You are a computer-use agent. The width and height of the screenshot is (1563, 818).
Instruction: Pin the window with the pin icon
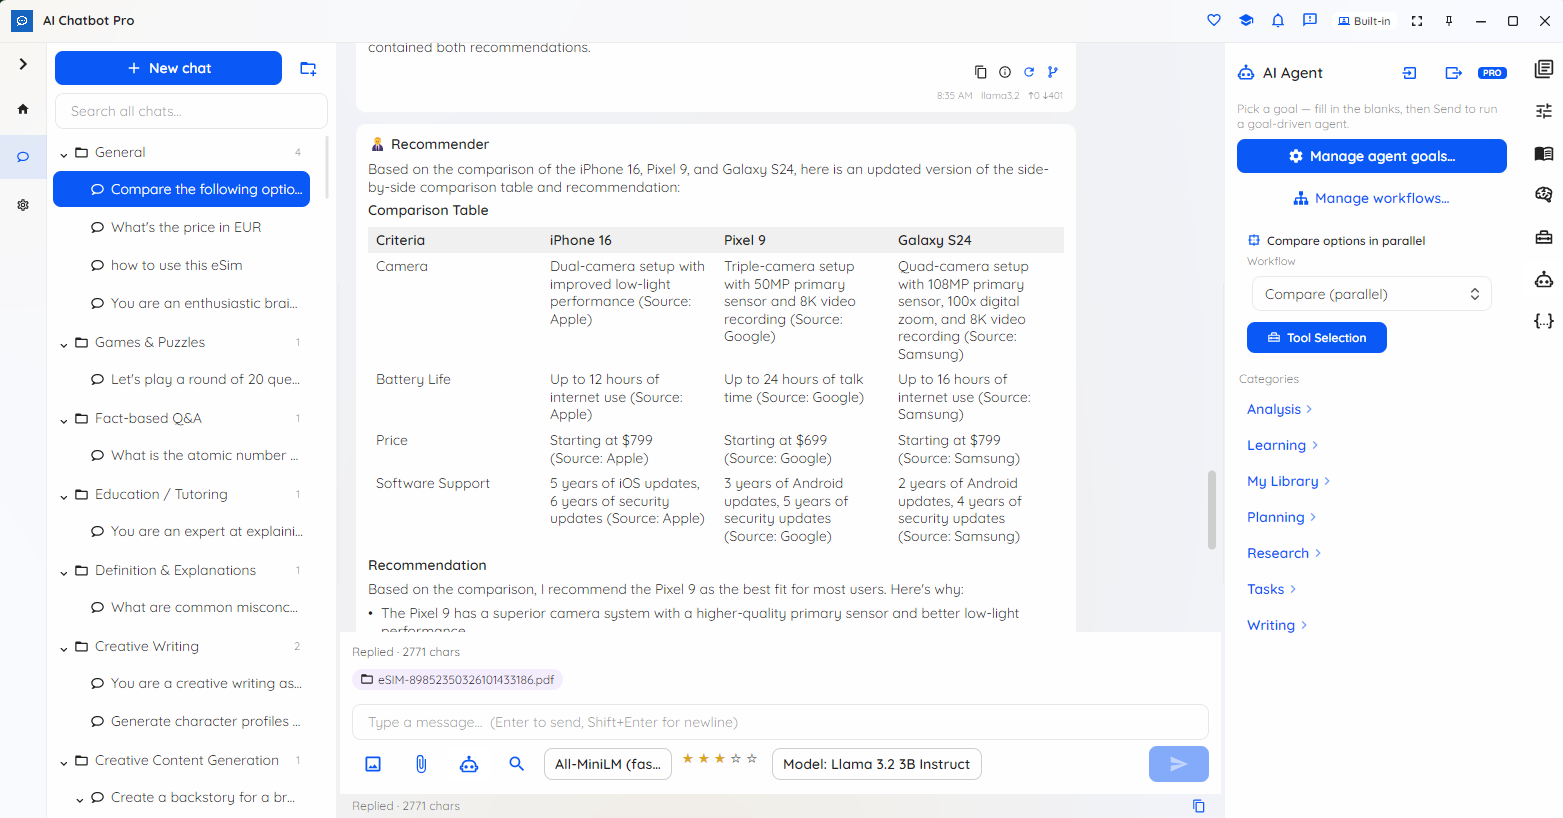(x=1449, y=21)
